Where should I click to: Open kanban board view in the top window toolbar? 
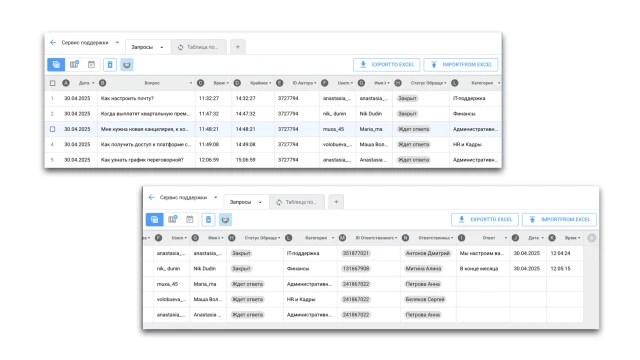[74, 64]
